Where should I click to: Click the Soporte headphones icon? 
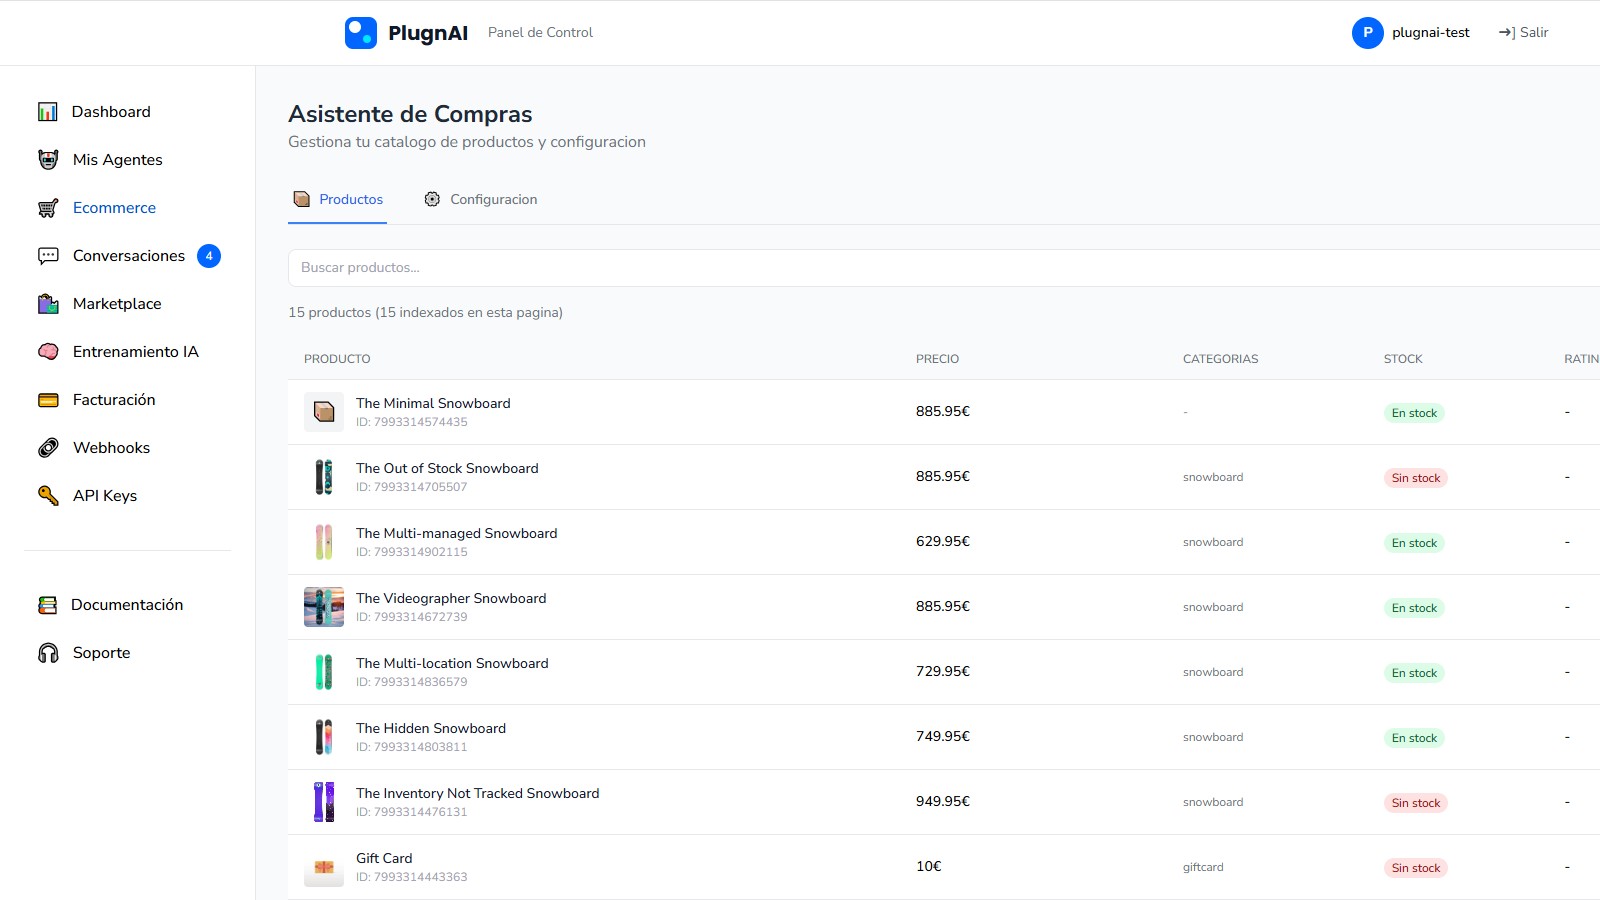46,652
